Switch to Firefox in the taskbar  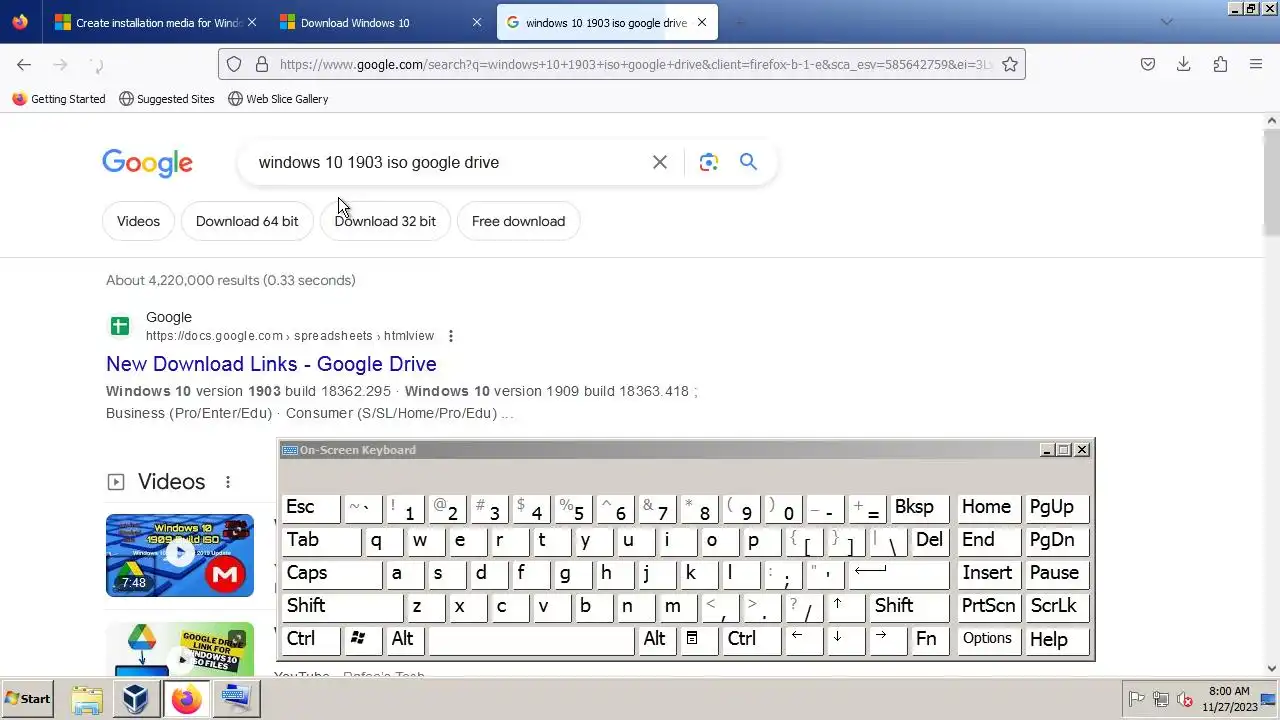click(x=186, y=699)
